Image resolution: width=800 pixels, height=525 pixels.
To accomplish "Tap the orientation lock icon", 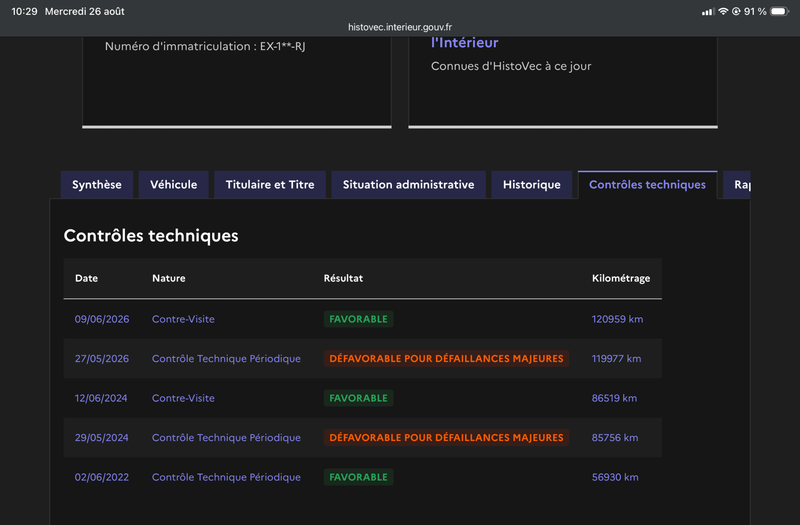I will click(x=736, y=11).
